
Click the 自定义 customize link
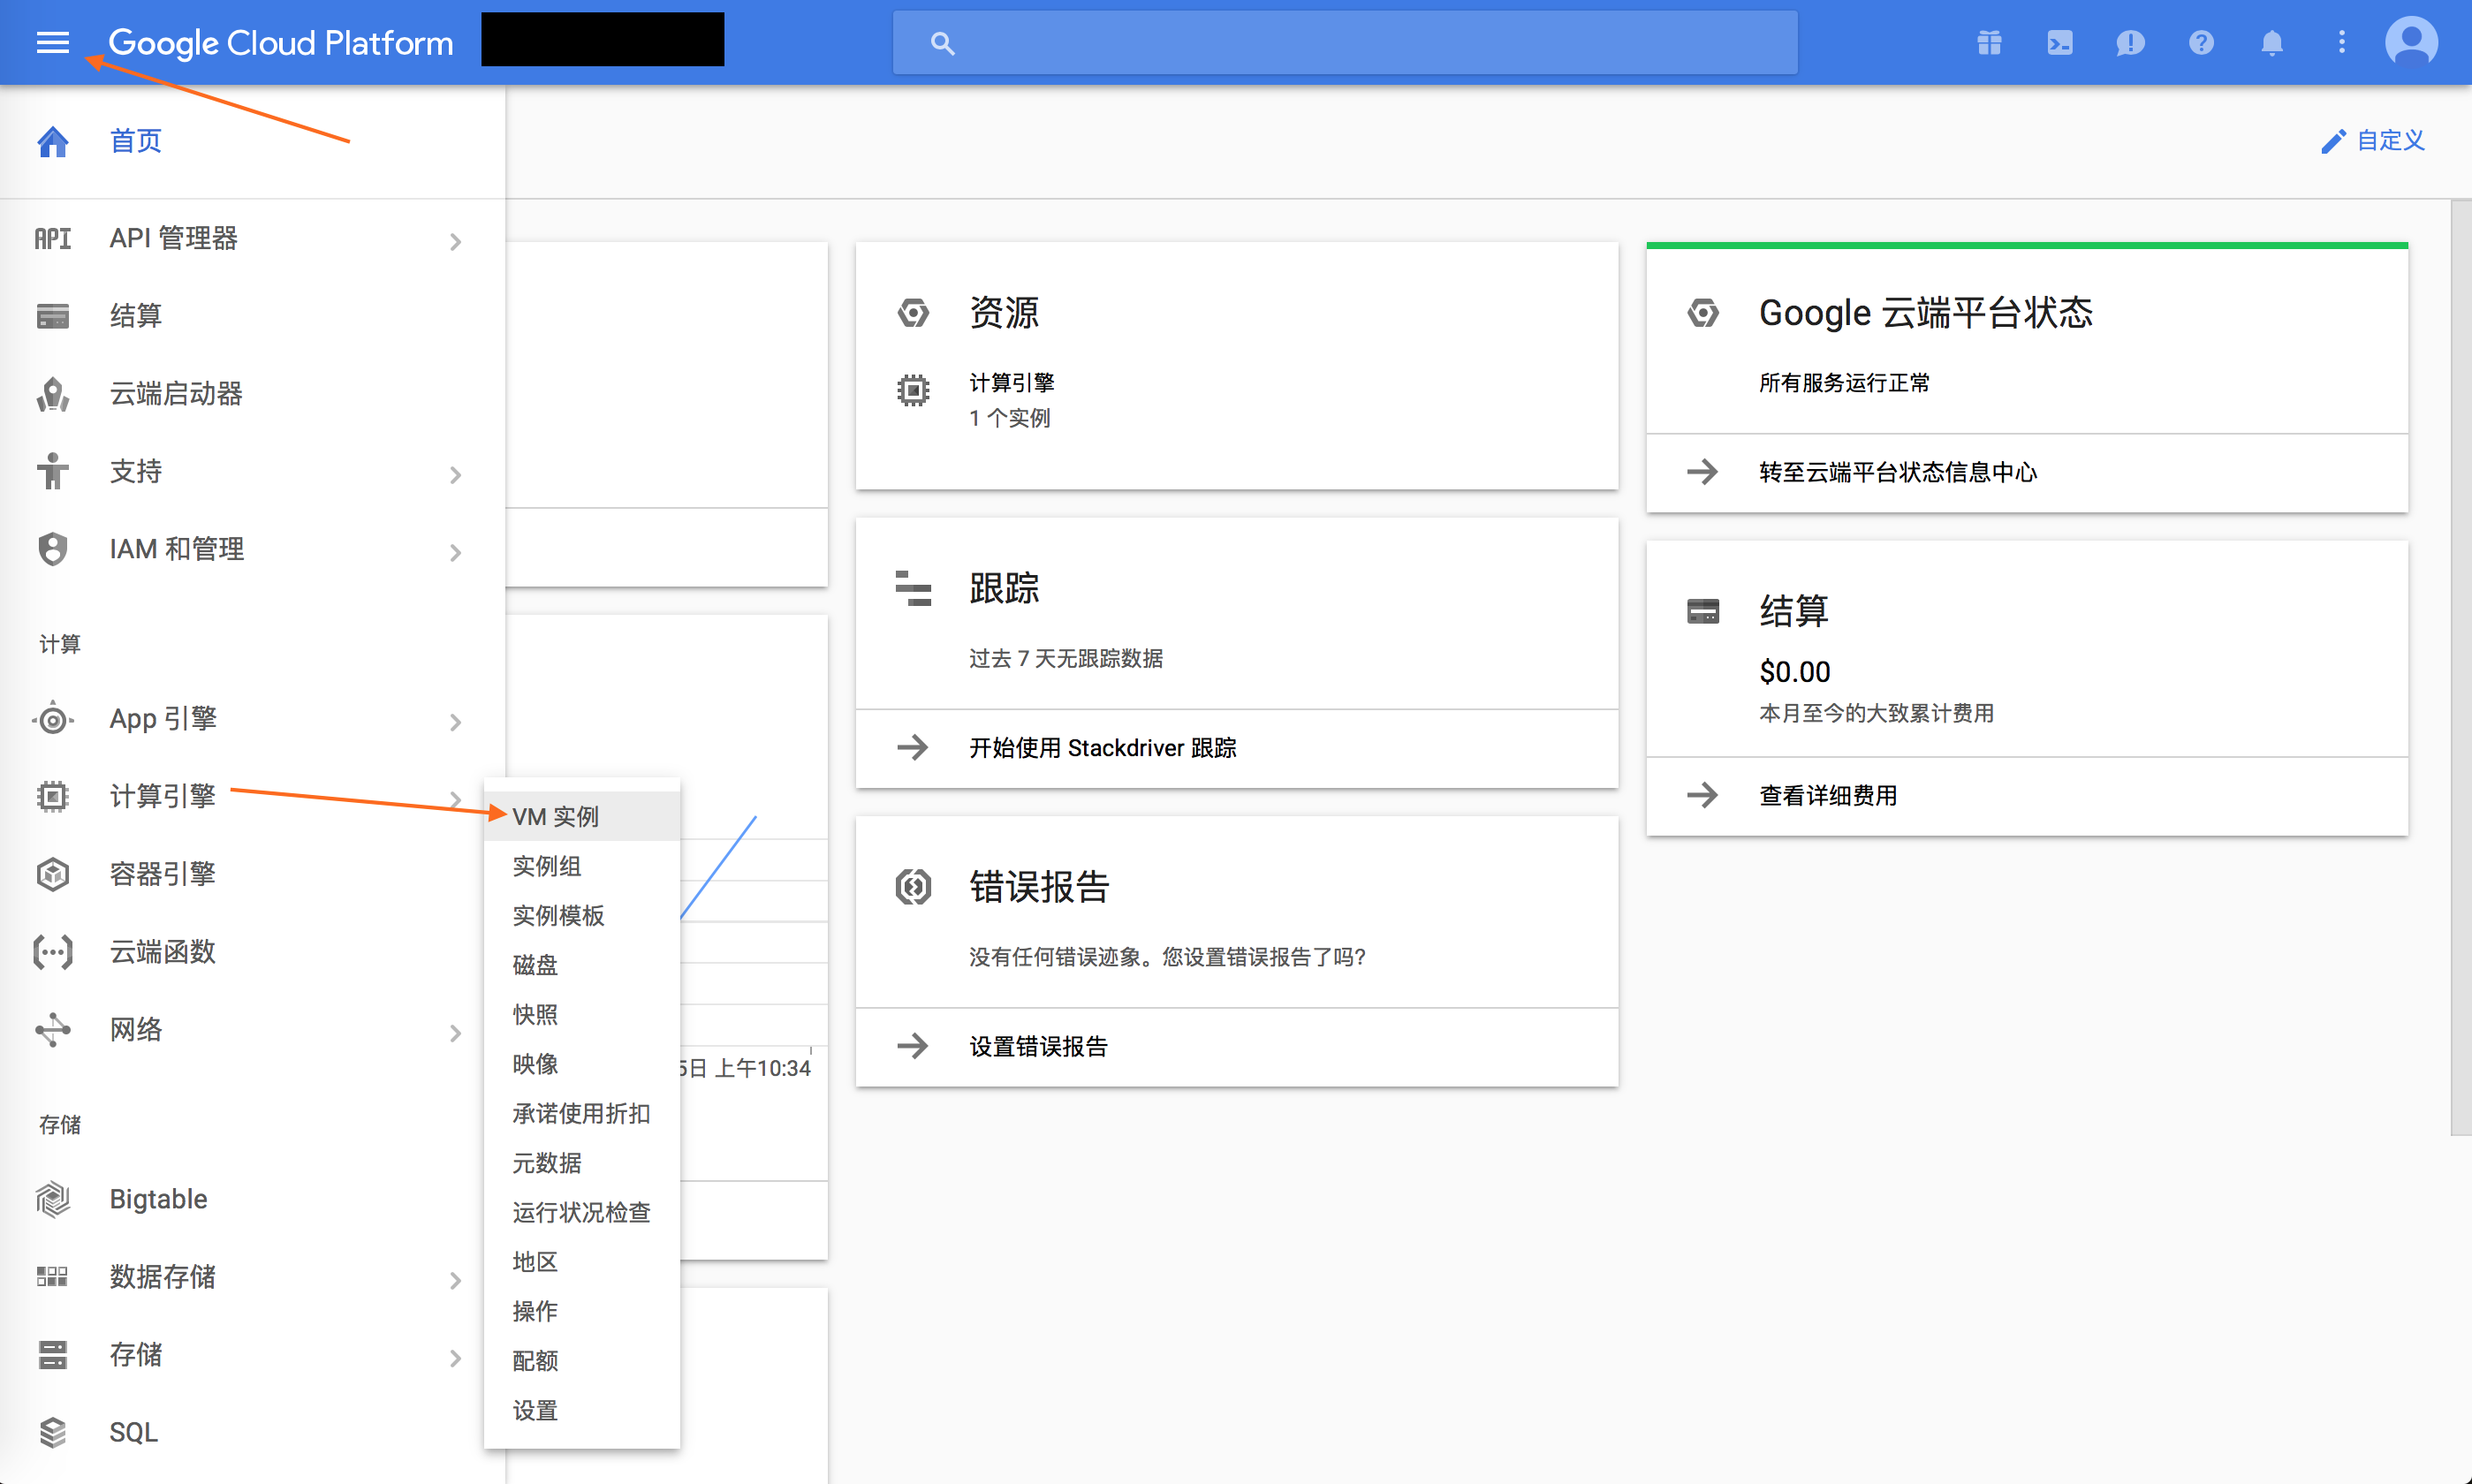tap(2391, 141)
